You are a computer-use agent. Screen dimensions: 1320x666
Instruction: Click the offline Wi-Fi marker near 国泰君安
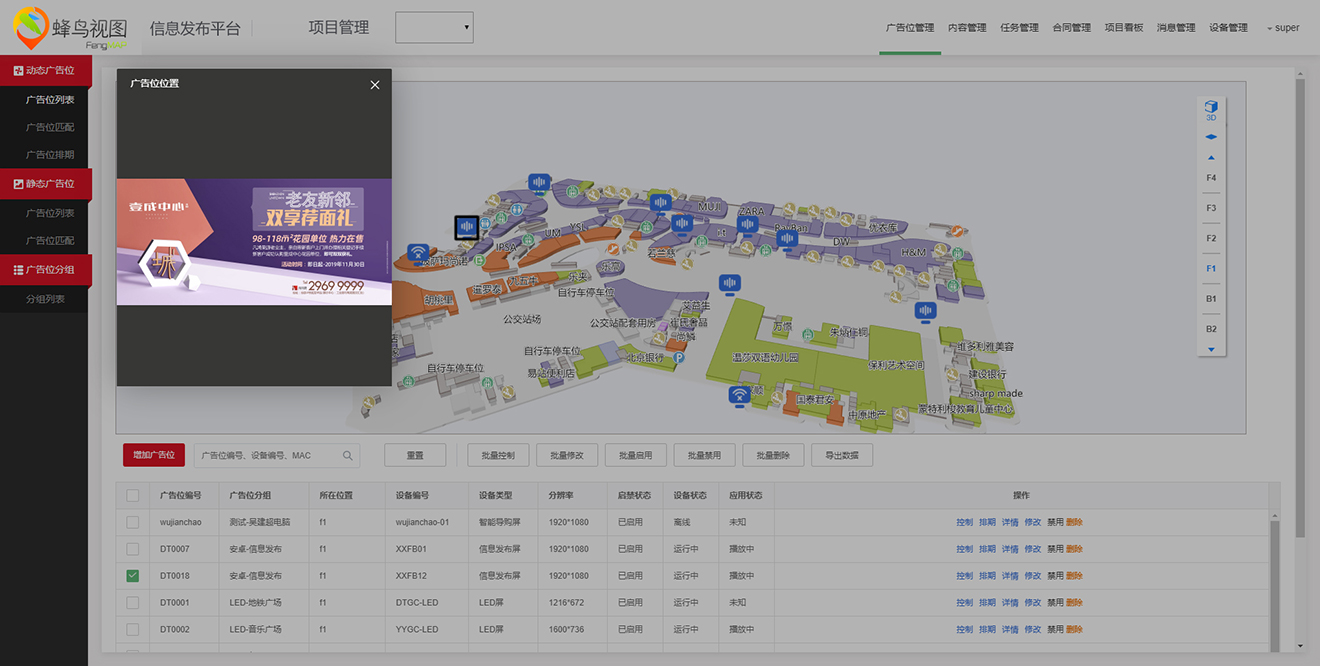[x=740, y=395]
